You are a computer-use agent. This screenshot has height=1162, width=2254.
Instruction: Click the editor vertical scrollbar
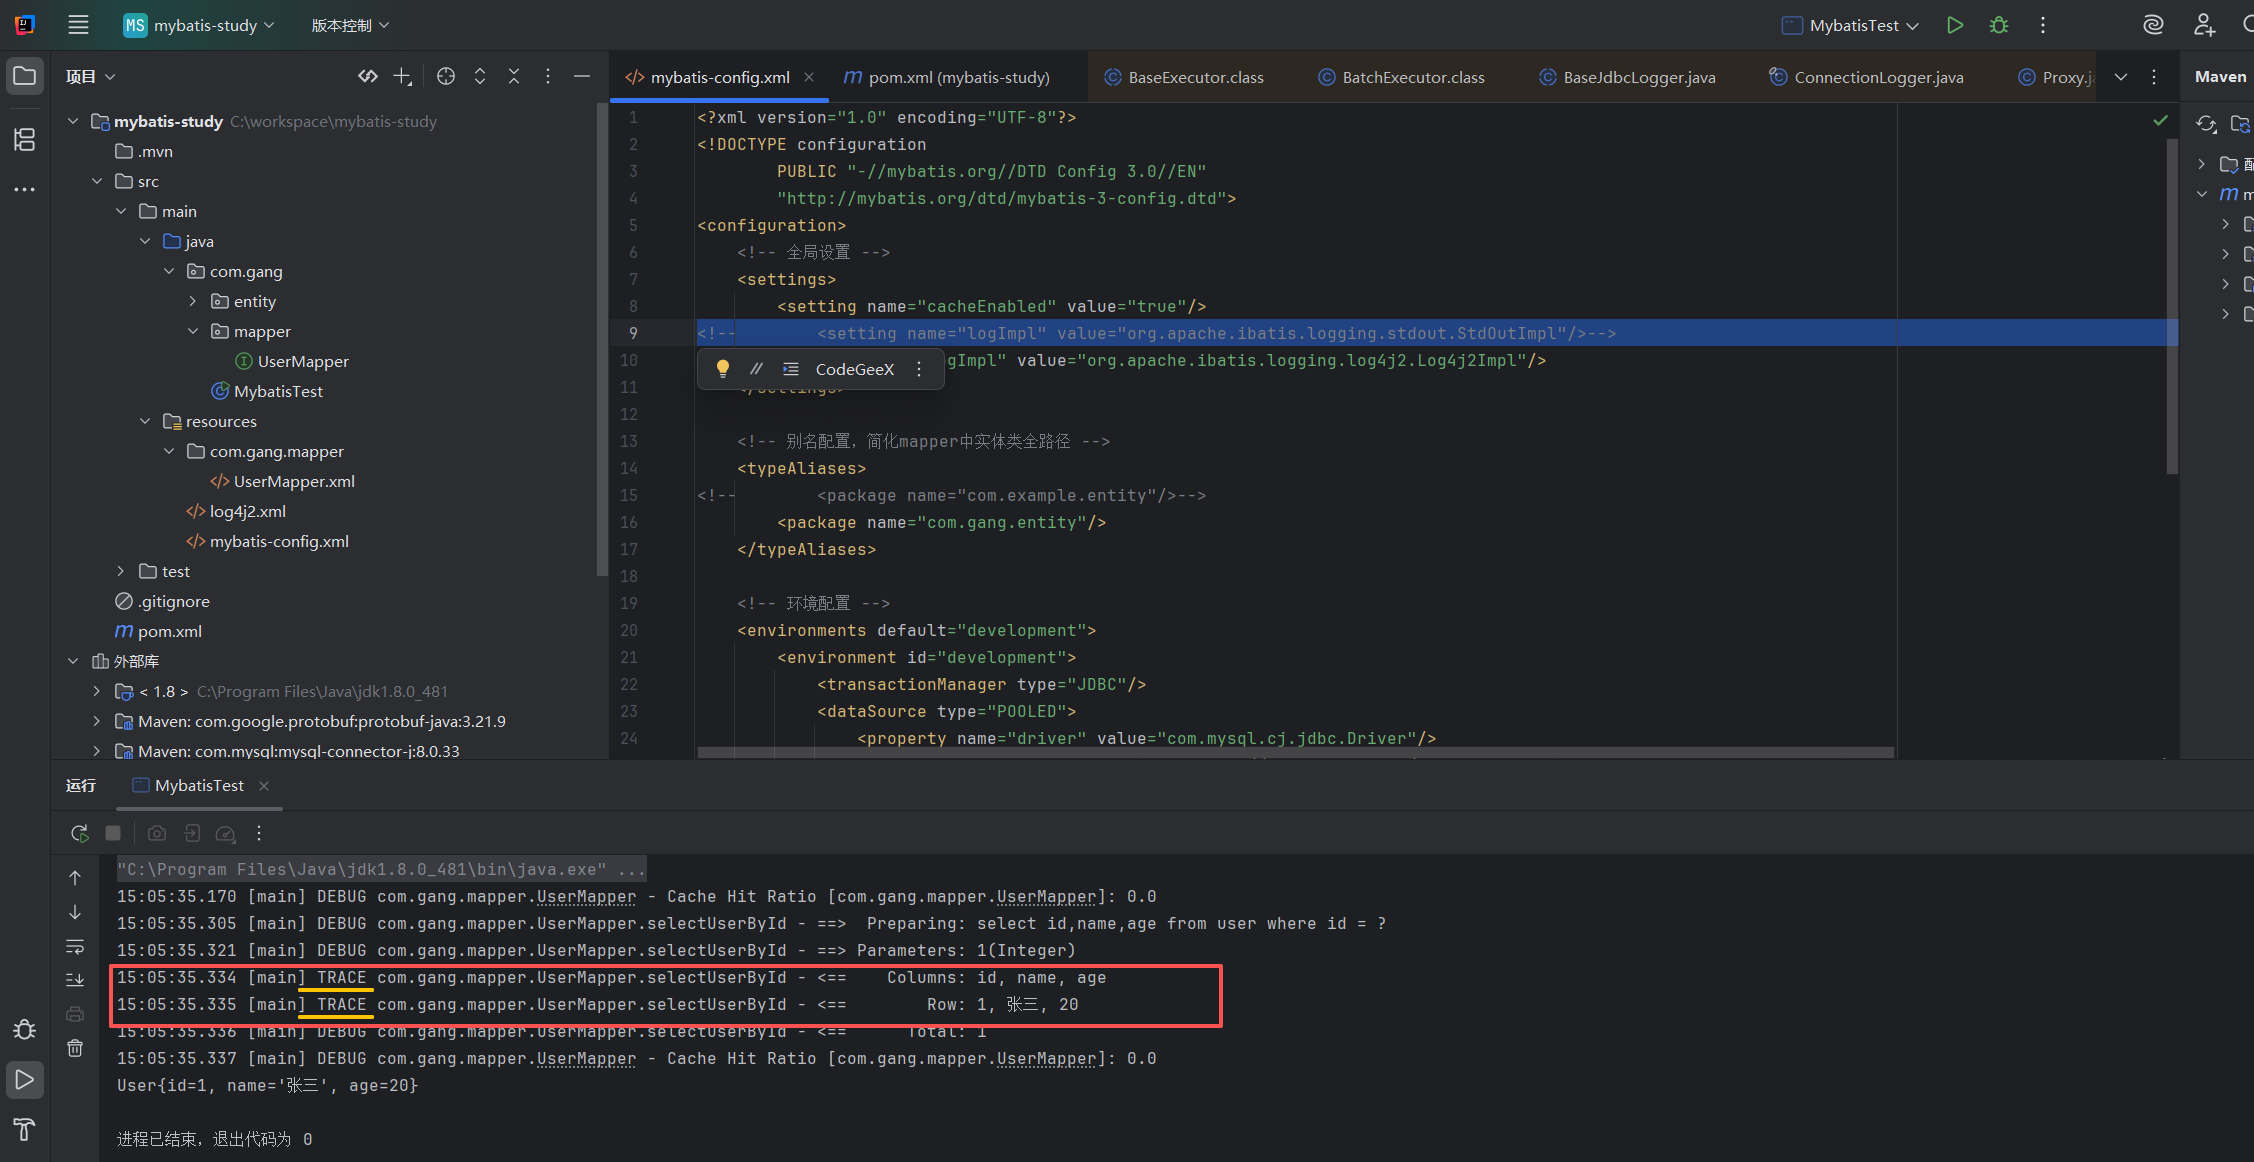pos(2172,305)
